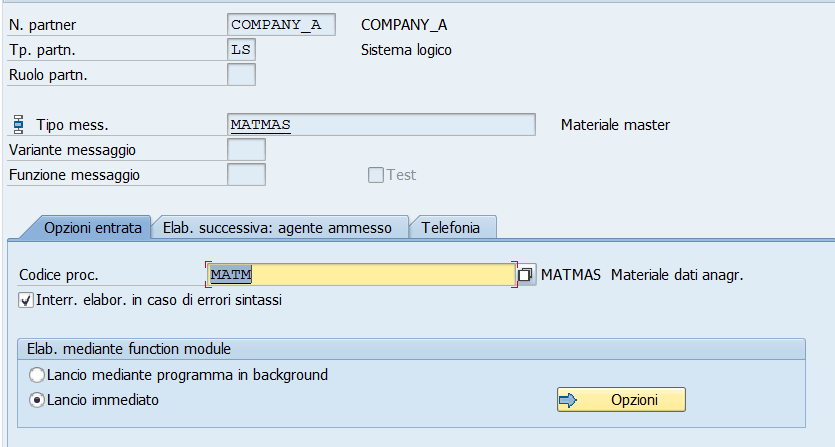
Task: Open the Elab. successiva: agente ammesso tab
Action: pos(277,228)
